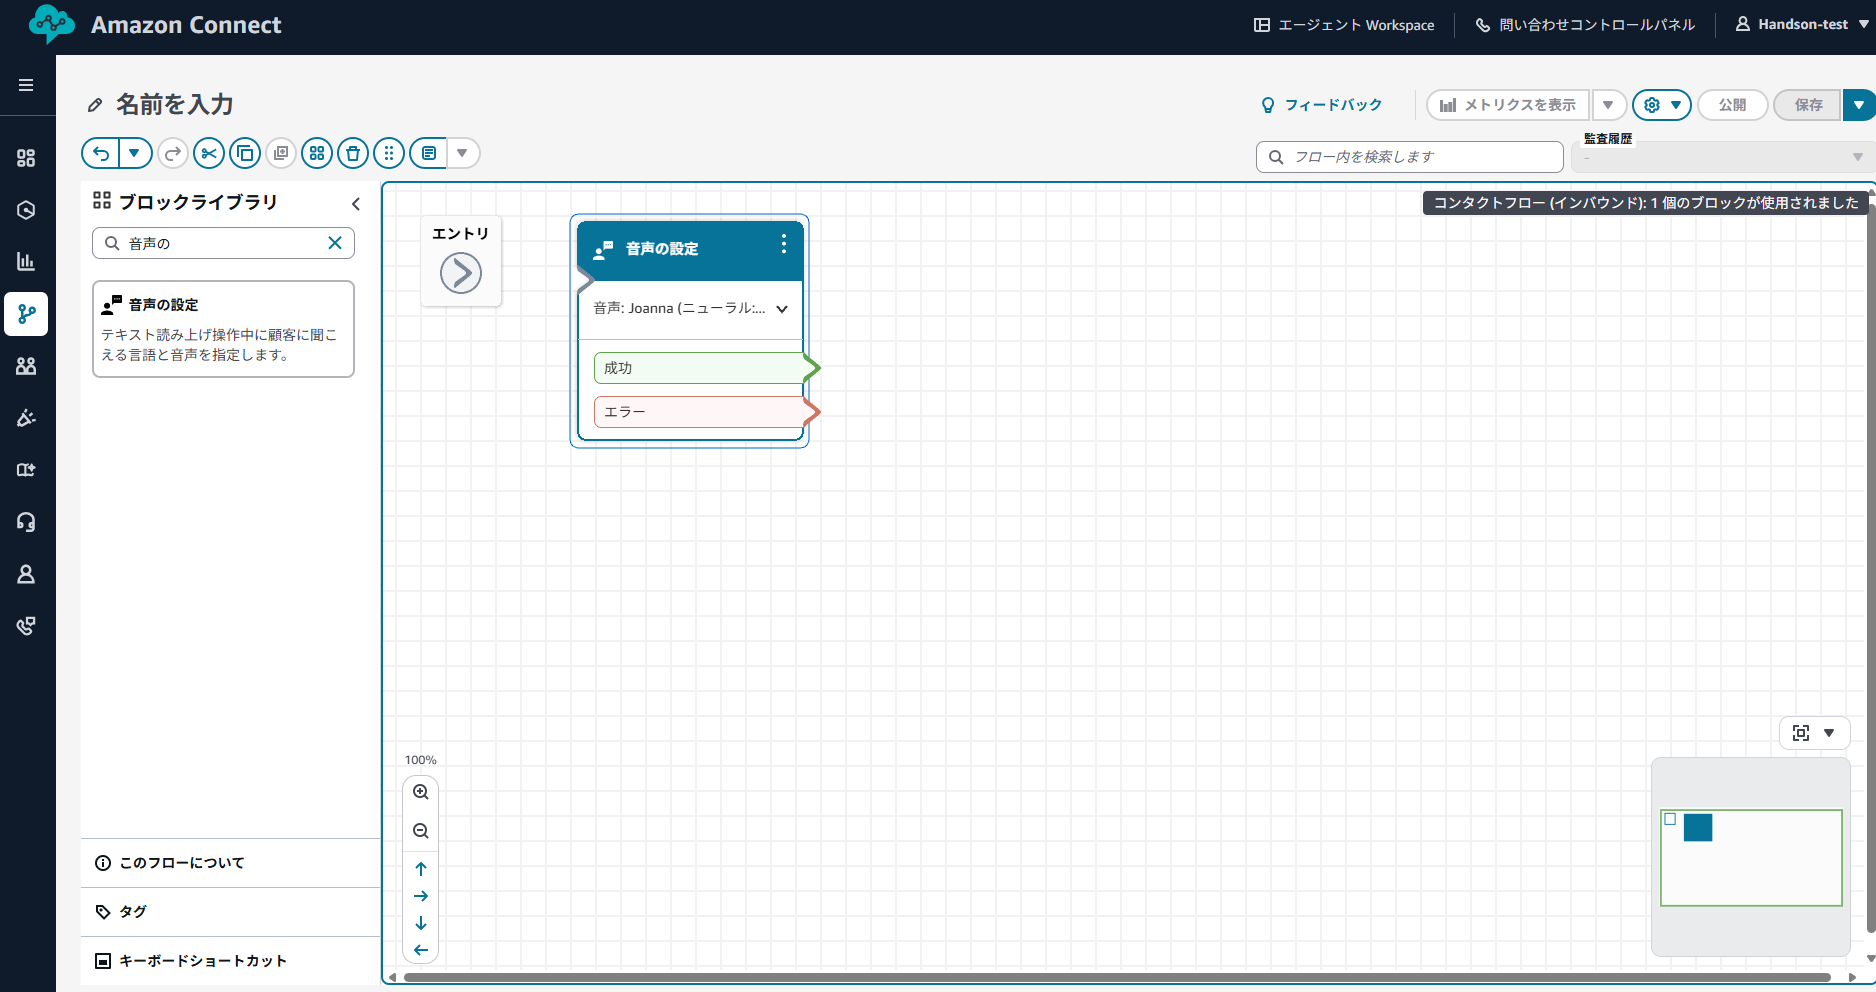
Task: Zoom in on the flow canvas
Action: [421, 792]
